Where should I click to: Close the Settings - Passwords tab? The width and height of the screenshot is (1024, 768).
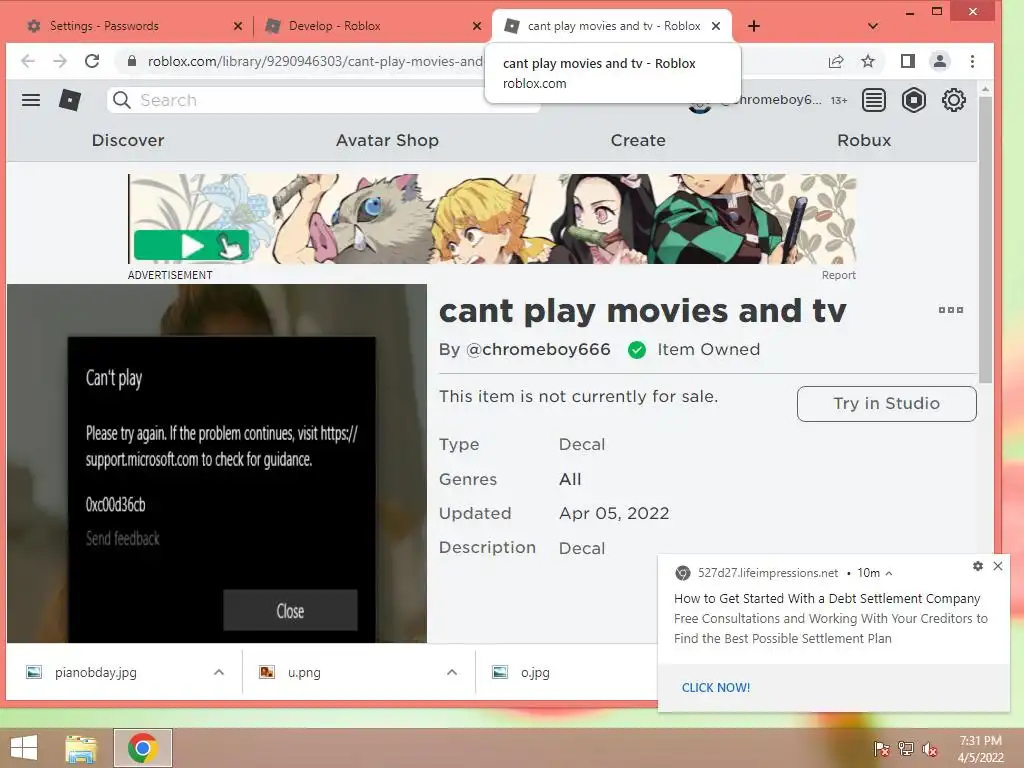[238, 26]
